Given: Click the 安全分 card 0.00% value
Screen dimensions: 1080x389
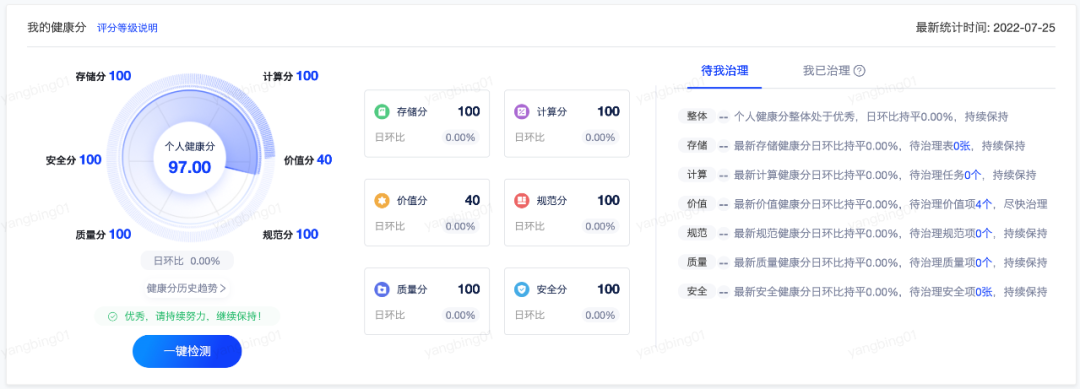Looking at the screenshot, I should click(x=601, y=315).
